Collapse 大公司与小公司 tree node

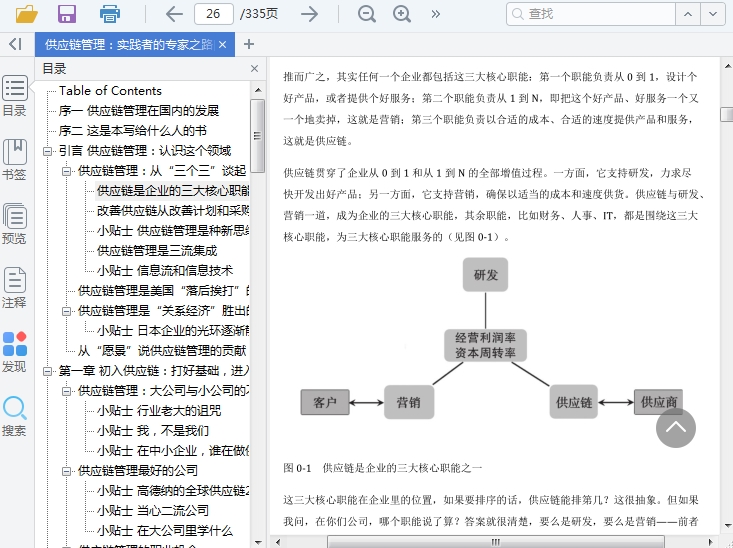pyautogui.click(x=66, y=391)
